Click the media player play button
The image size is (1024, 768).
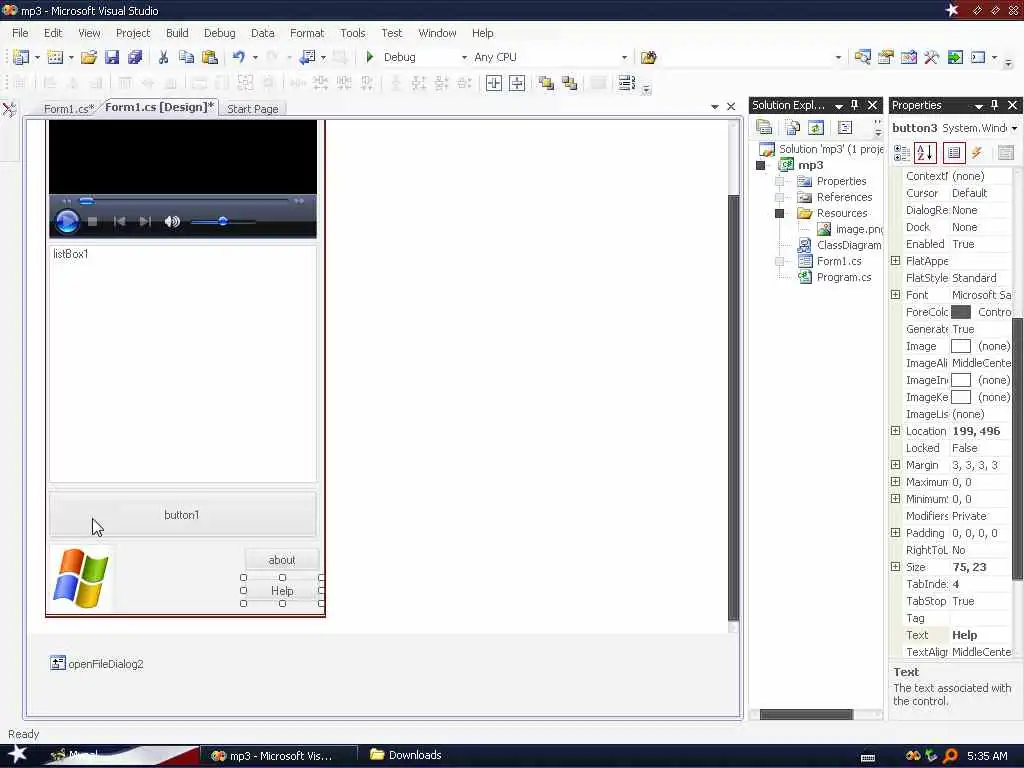[67, 221]
